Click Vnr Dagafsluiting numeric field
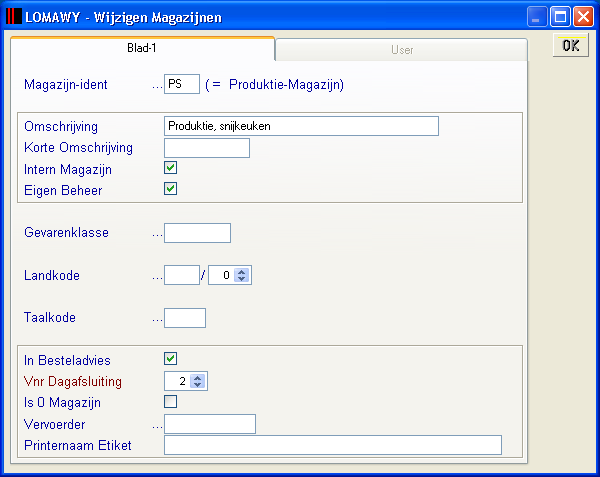600x477 pixels. (x=178, y=381)
